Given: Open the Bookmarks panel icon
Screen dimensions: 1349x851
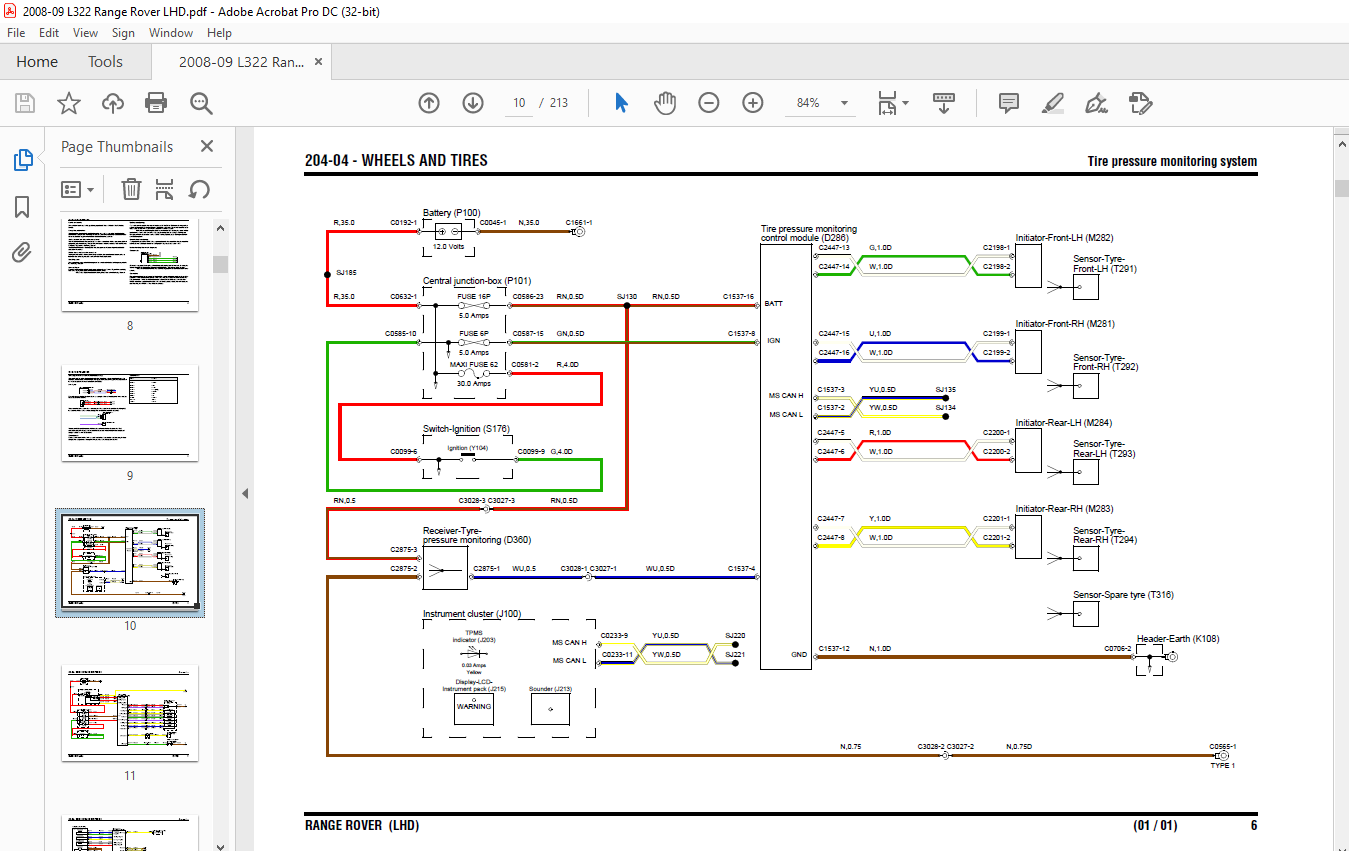Looking at the screenshot, I should [x=22, y=206].
